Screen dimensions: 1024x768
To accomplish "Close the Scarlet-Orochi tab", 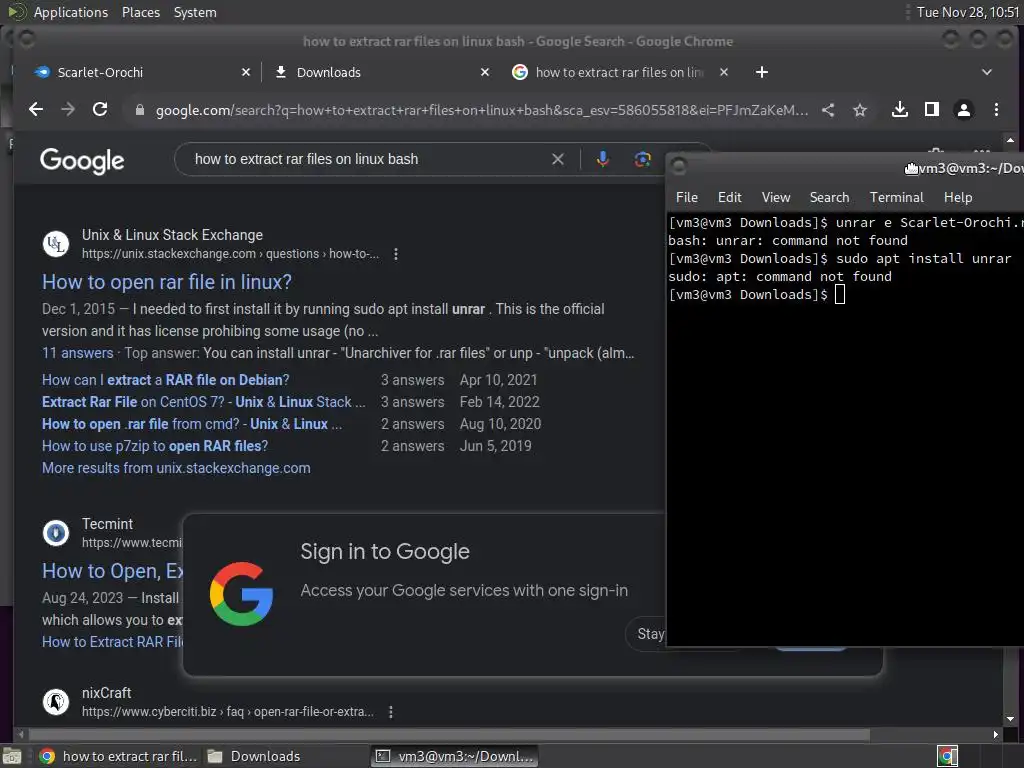I will [246, 72].
